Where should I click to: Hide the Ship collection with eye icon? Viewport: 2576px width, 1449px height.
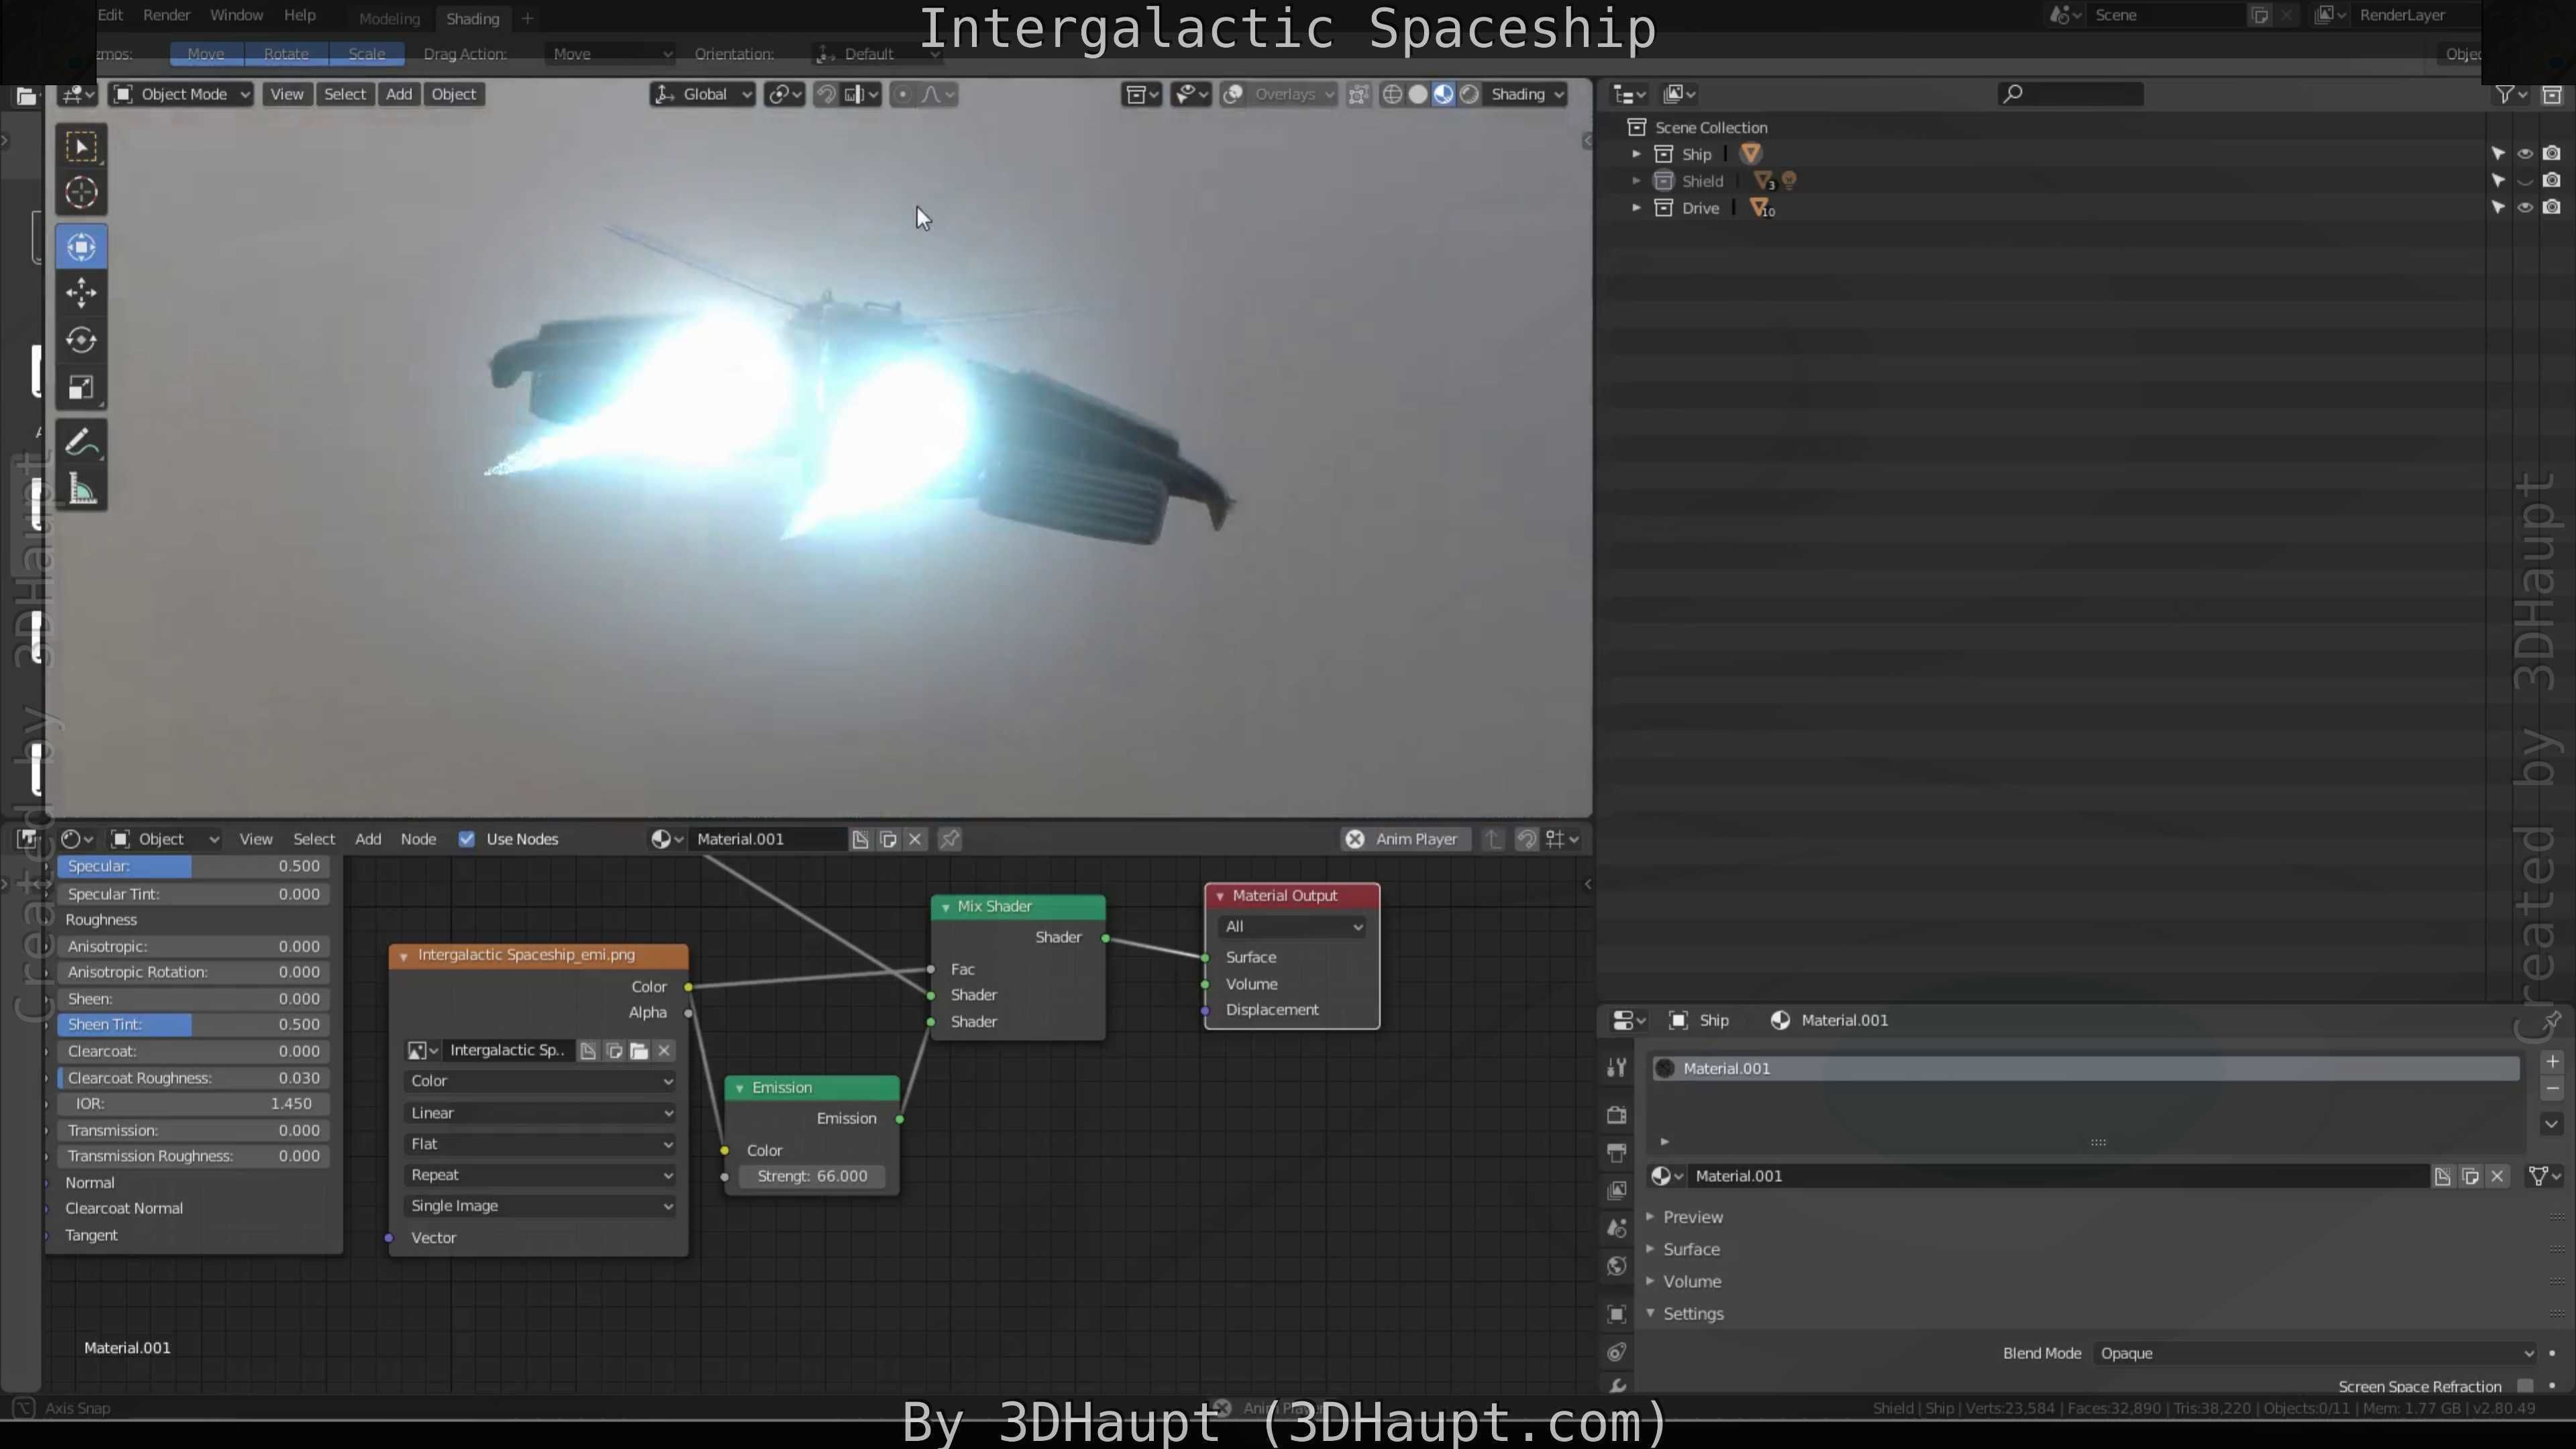pyautogui.click(x=2524, y=154)
